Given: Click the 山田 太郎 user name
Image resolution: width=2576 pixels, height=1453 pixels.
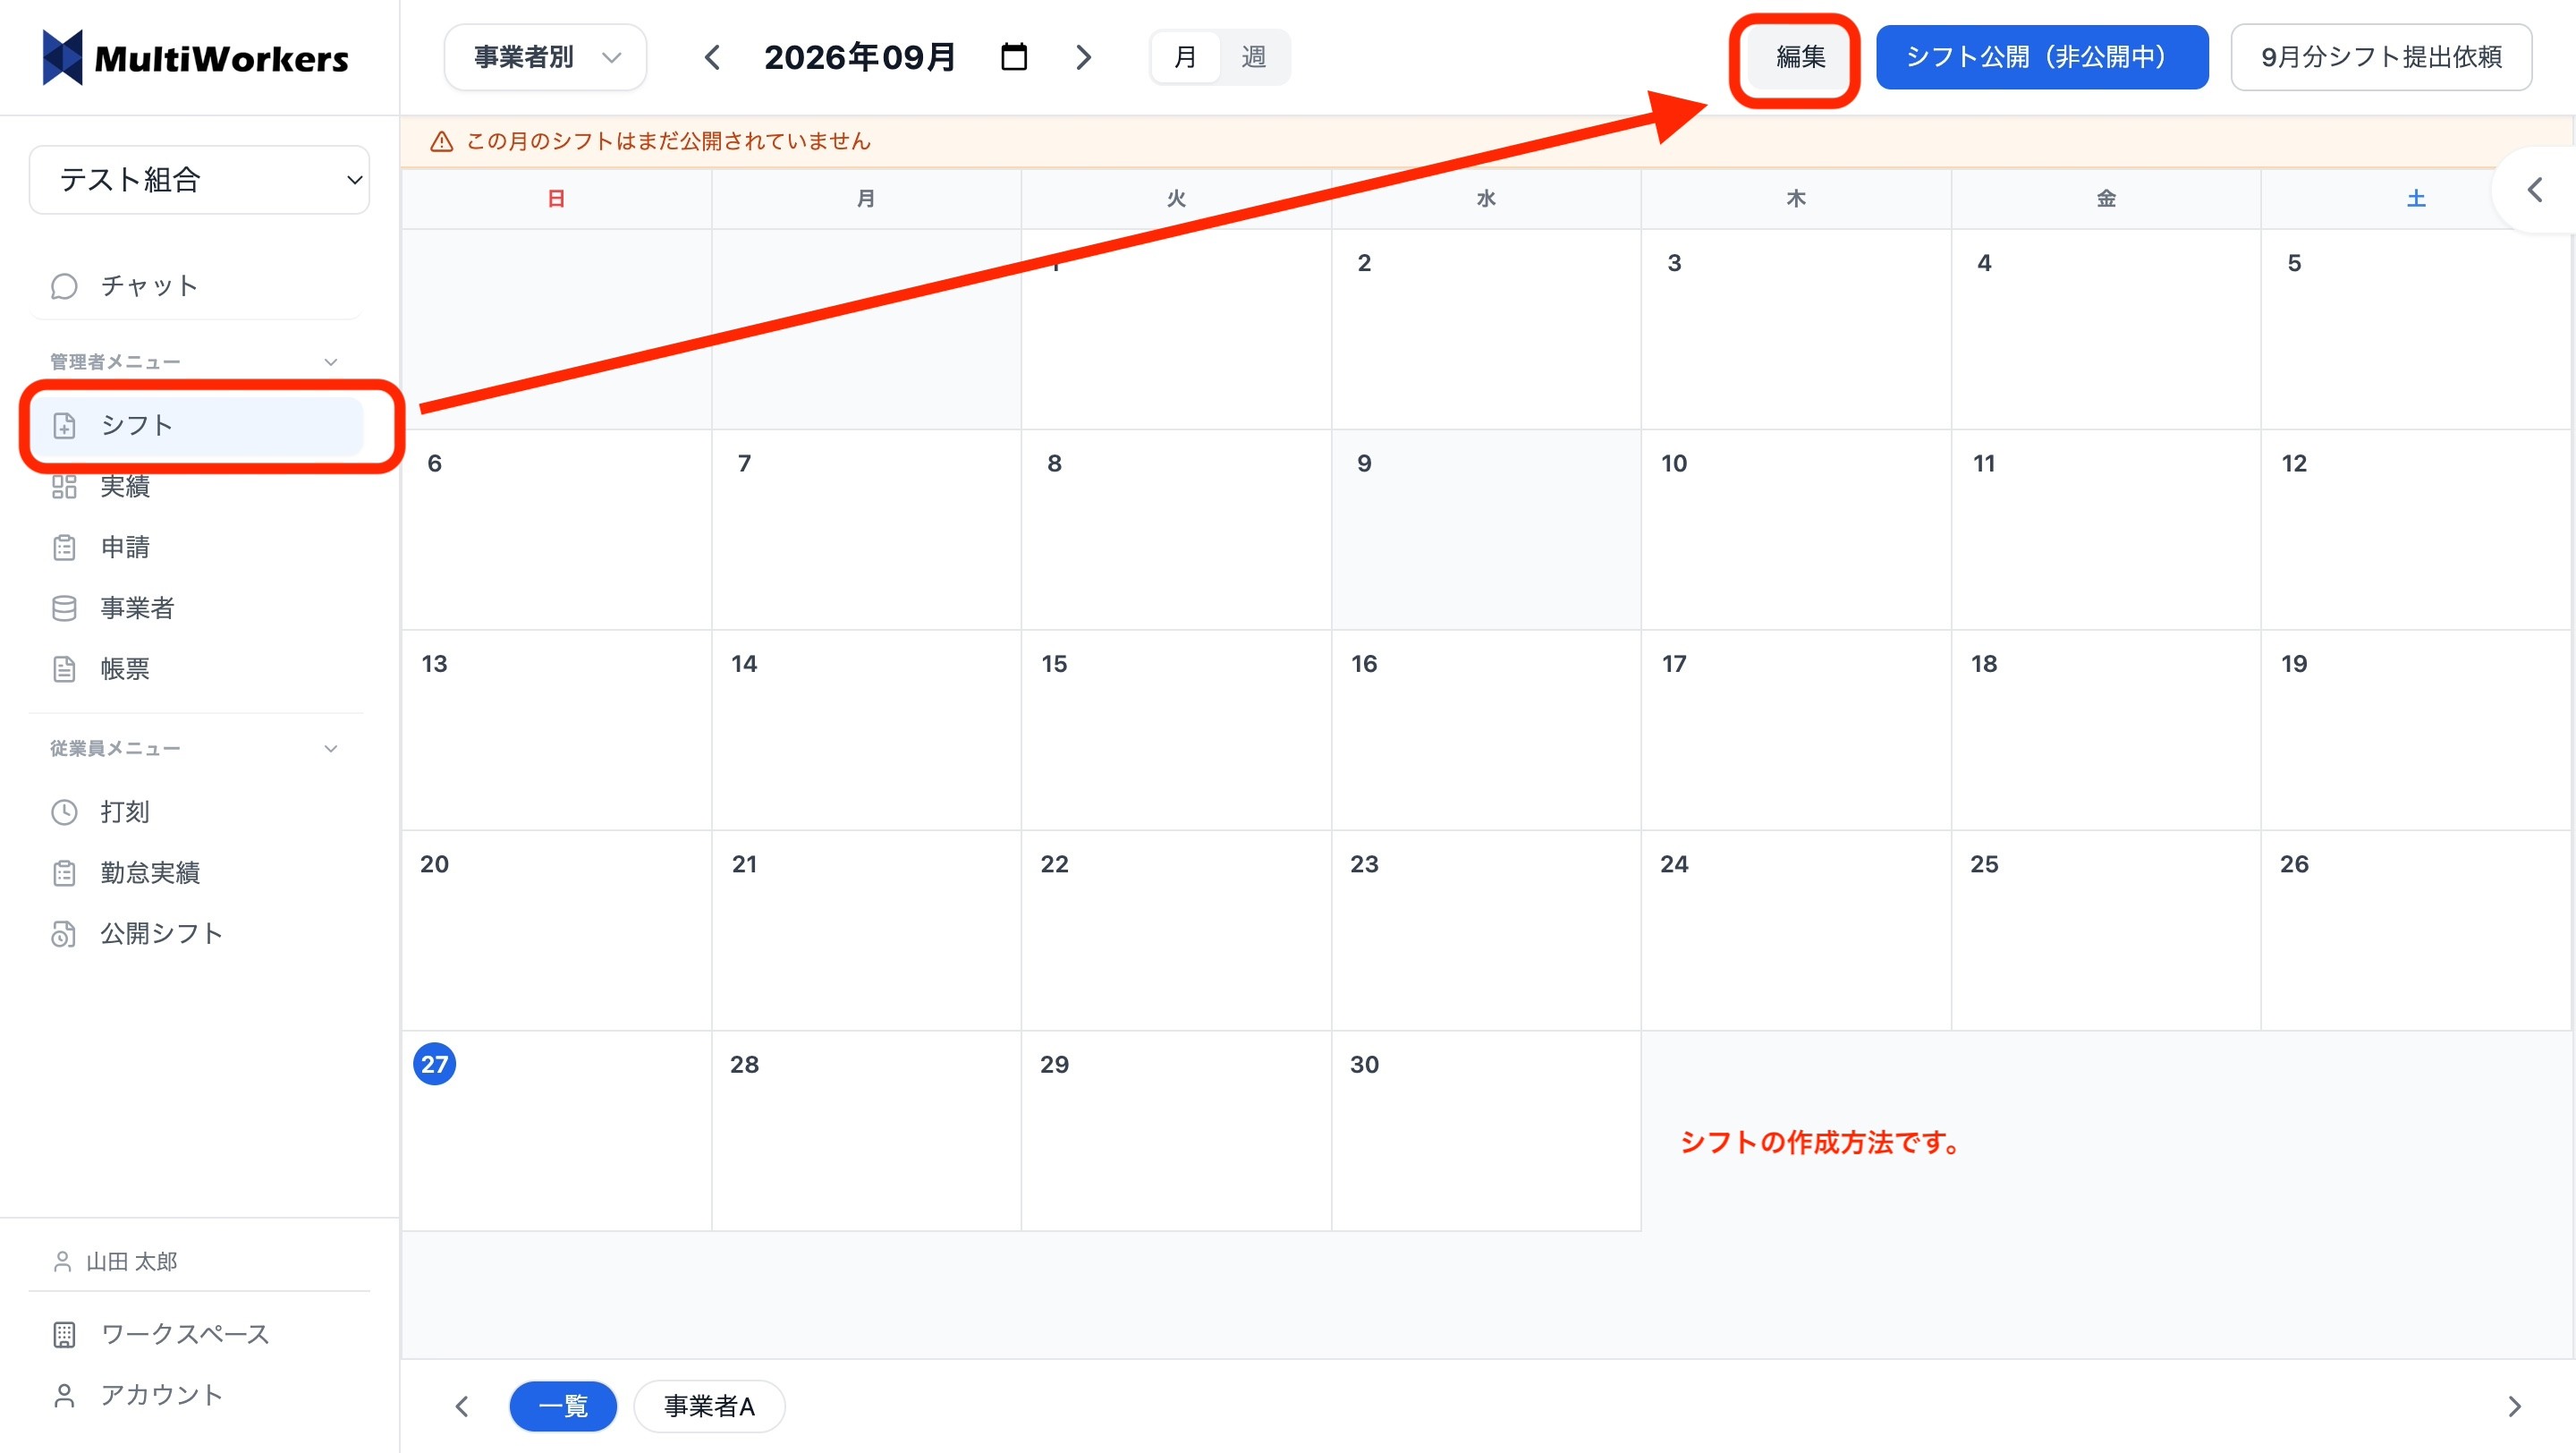Looking at the screenshot, I should pyautogui.click(x=131, y=1262).
